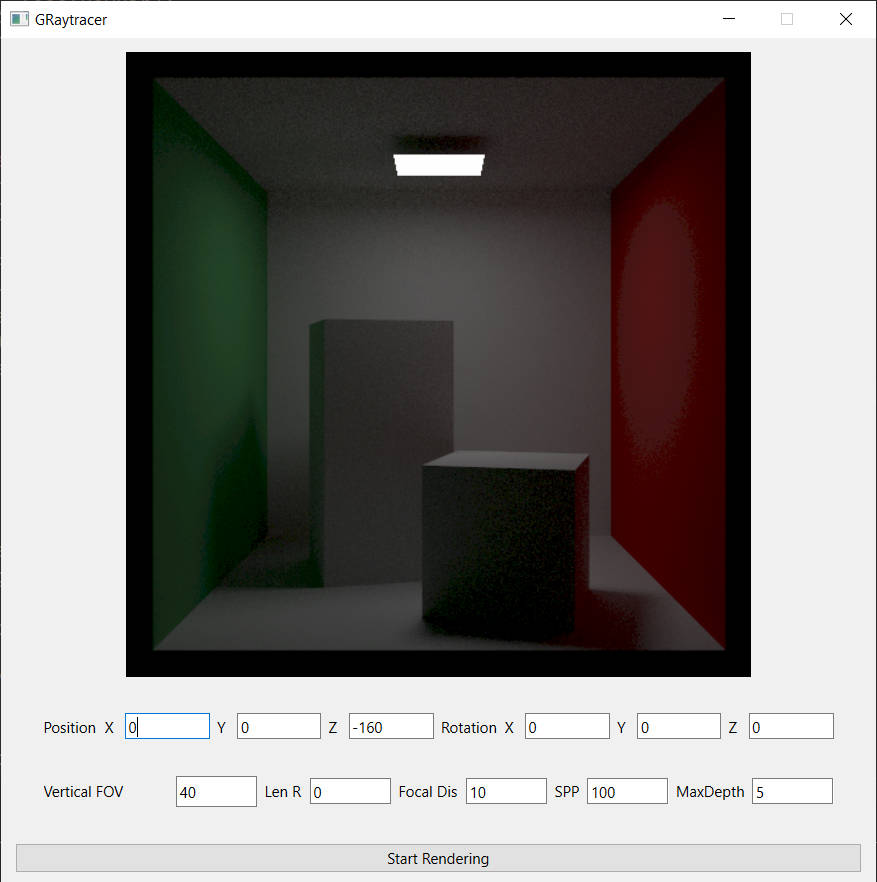Click the white ceiling light in render
The image size is (877, 882).
click(x=439, y=165)
